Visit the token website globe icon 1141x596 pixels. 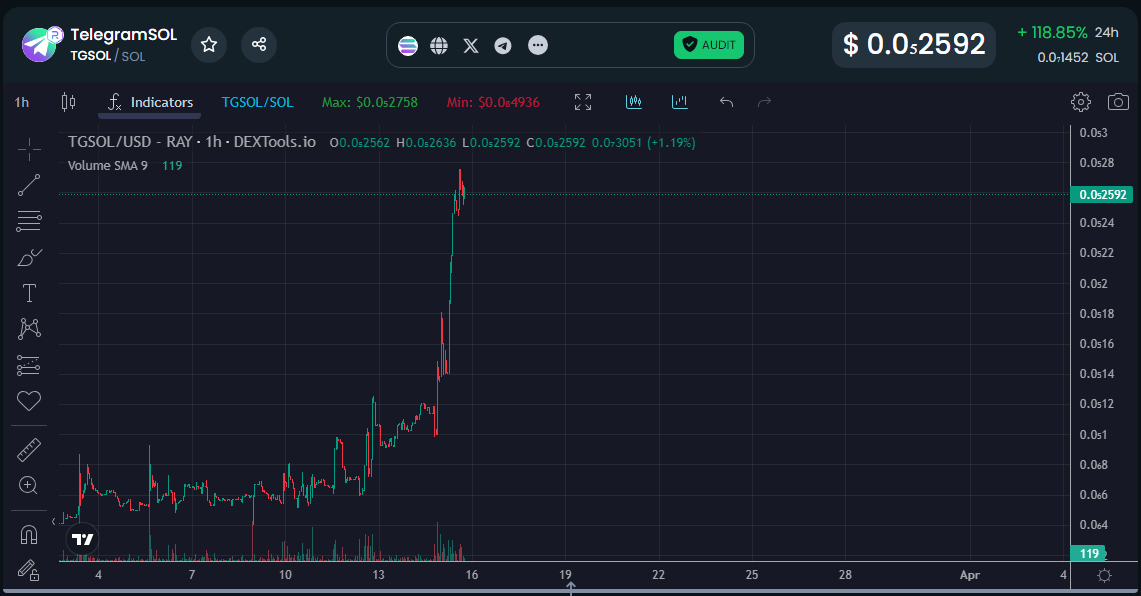tap(439, 46)
